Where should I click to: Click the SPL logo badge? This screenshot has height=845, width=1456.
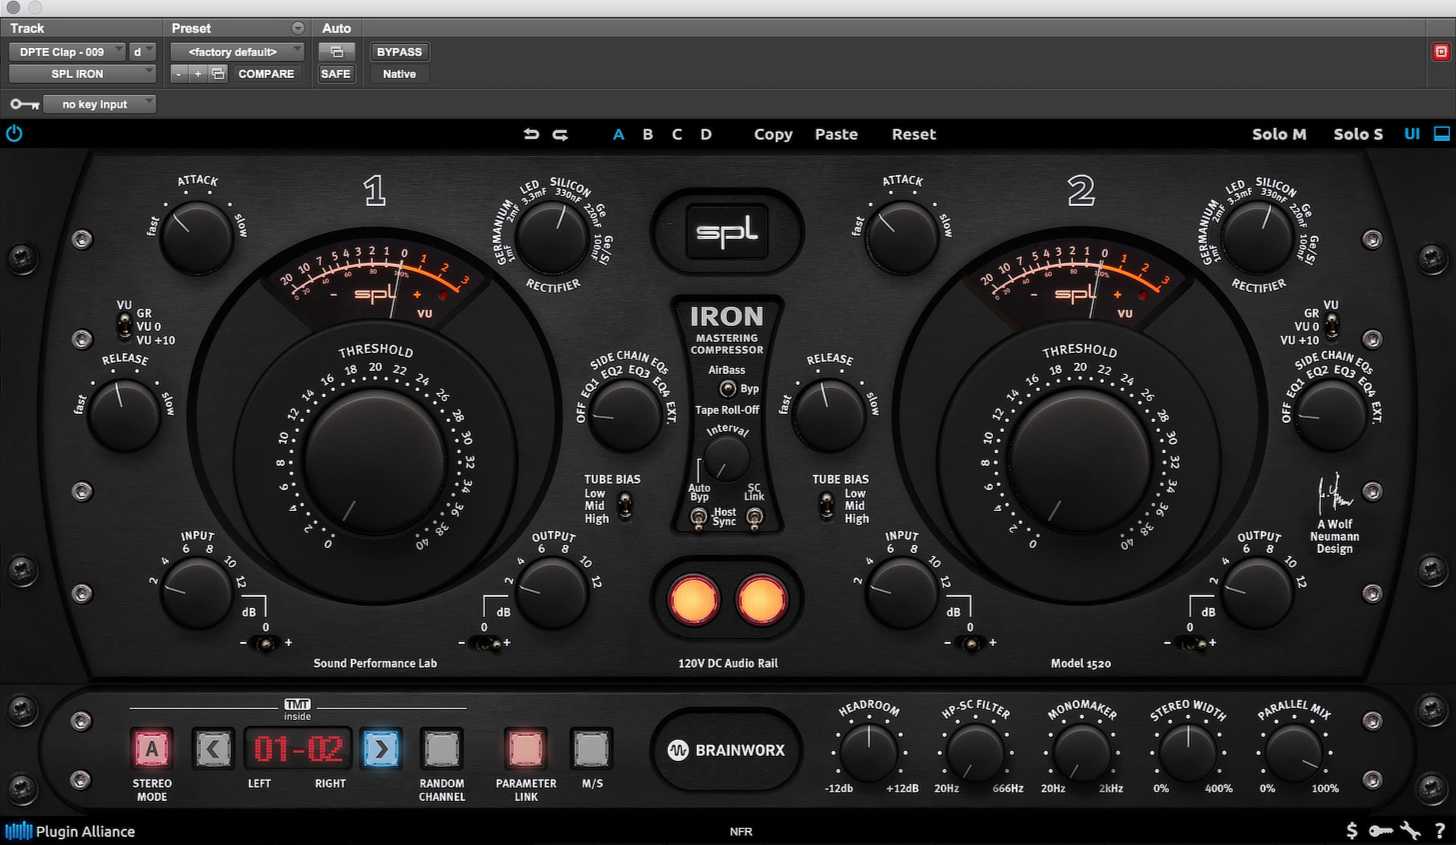727,232
